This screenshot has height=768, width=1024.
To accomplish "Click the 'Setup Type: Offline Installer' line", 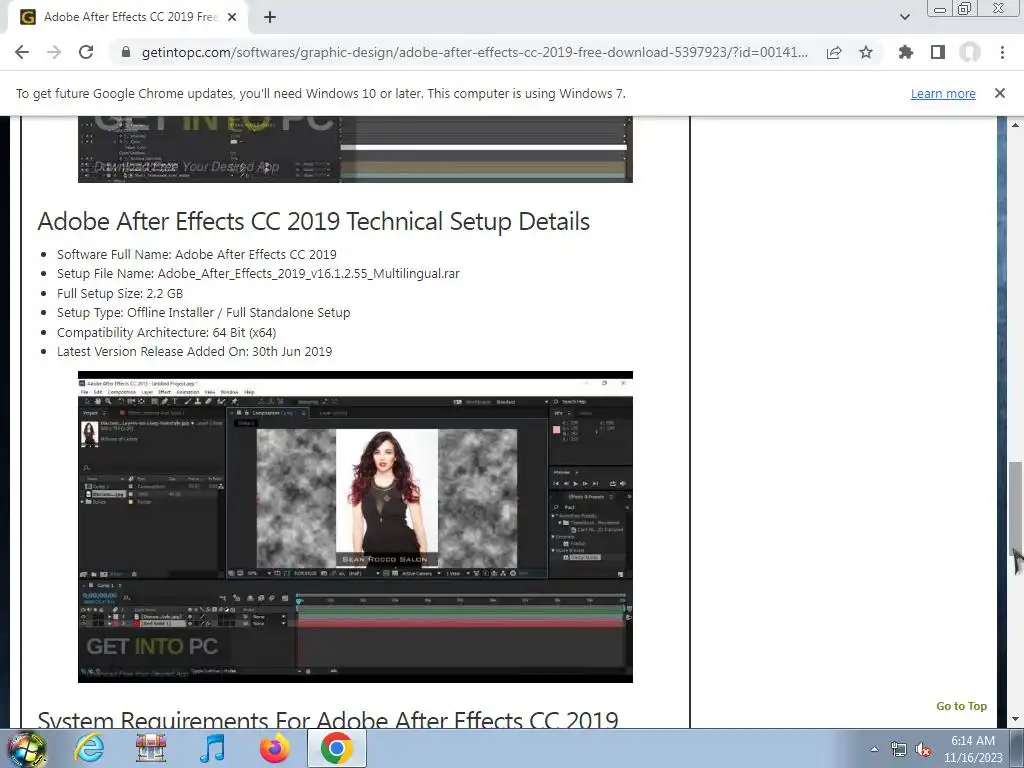I will pyautogui.click(x=203, y=313).
